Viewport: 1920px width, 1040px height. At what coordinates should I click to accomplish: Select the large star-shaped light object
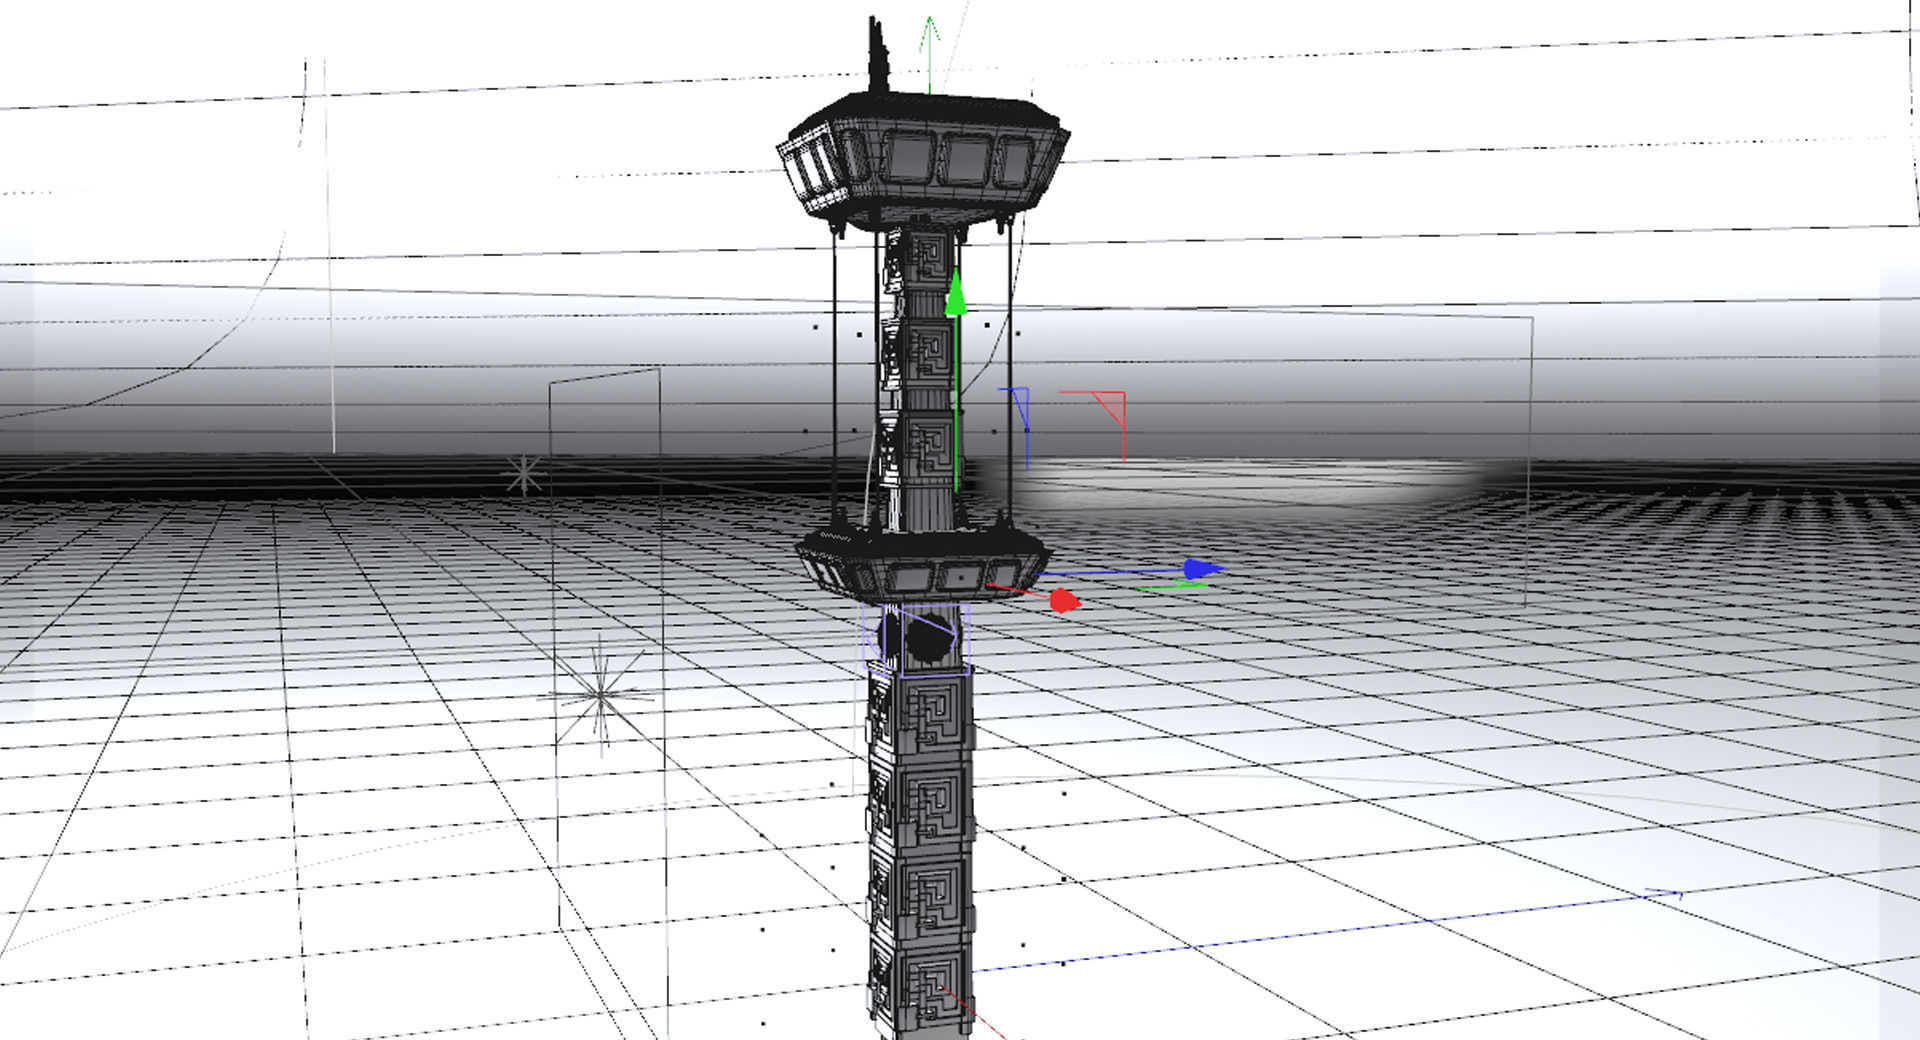click(x=601, y=696)
